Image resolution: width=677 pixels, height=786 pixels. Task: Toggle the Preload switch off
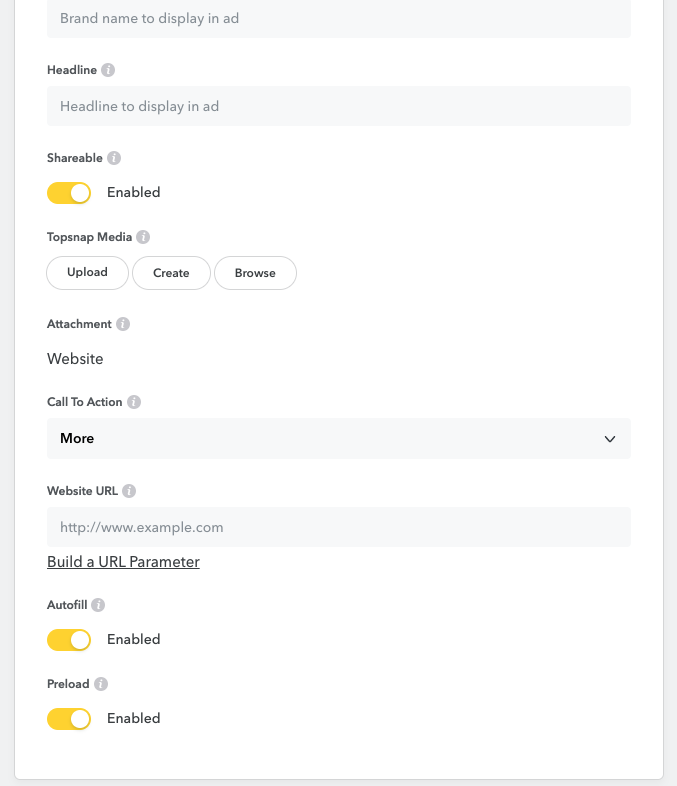[69, 718]
